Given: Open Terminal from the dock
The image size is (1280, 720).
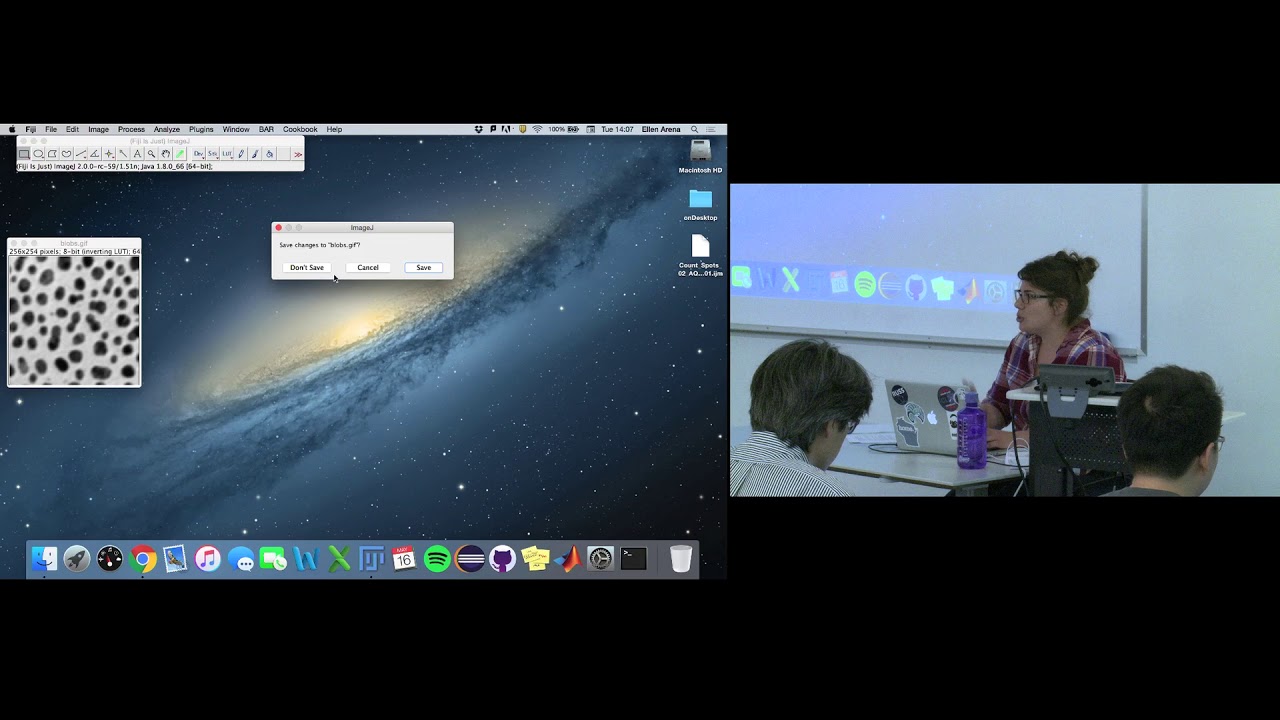Looking at the screenshot, I should pos(634,558).
